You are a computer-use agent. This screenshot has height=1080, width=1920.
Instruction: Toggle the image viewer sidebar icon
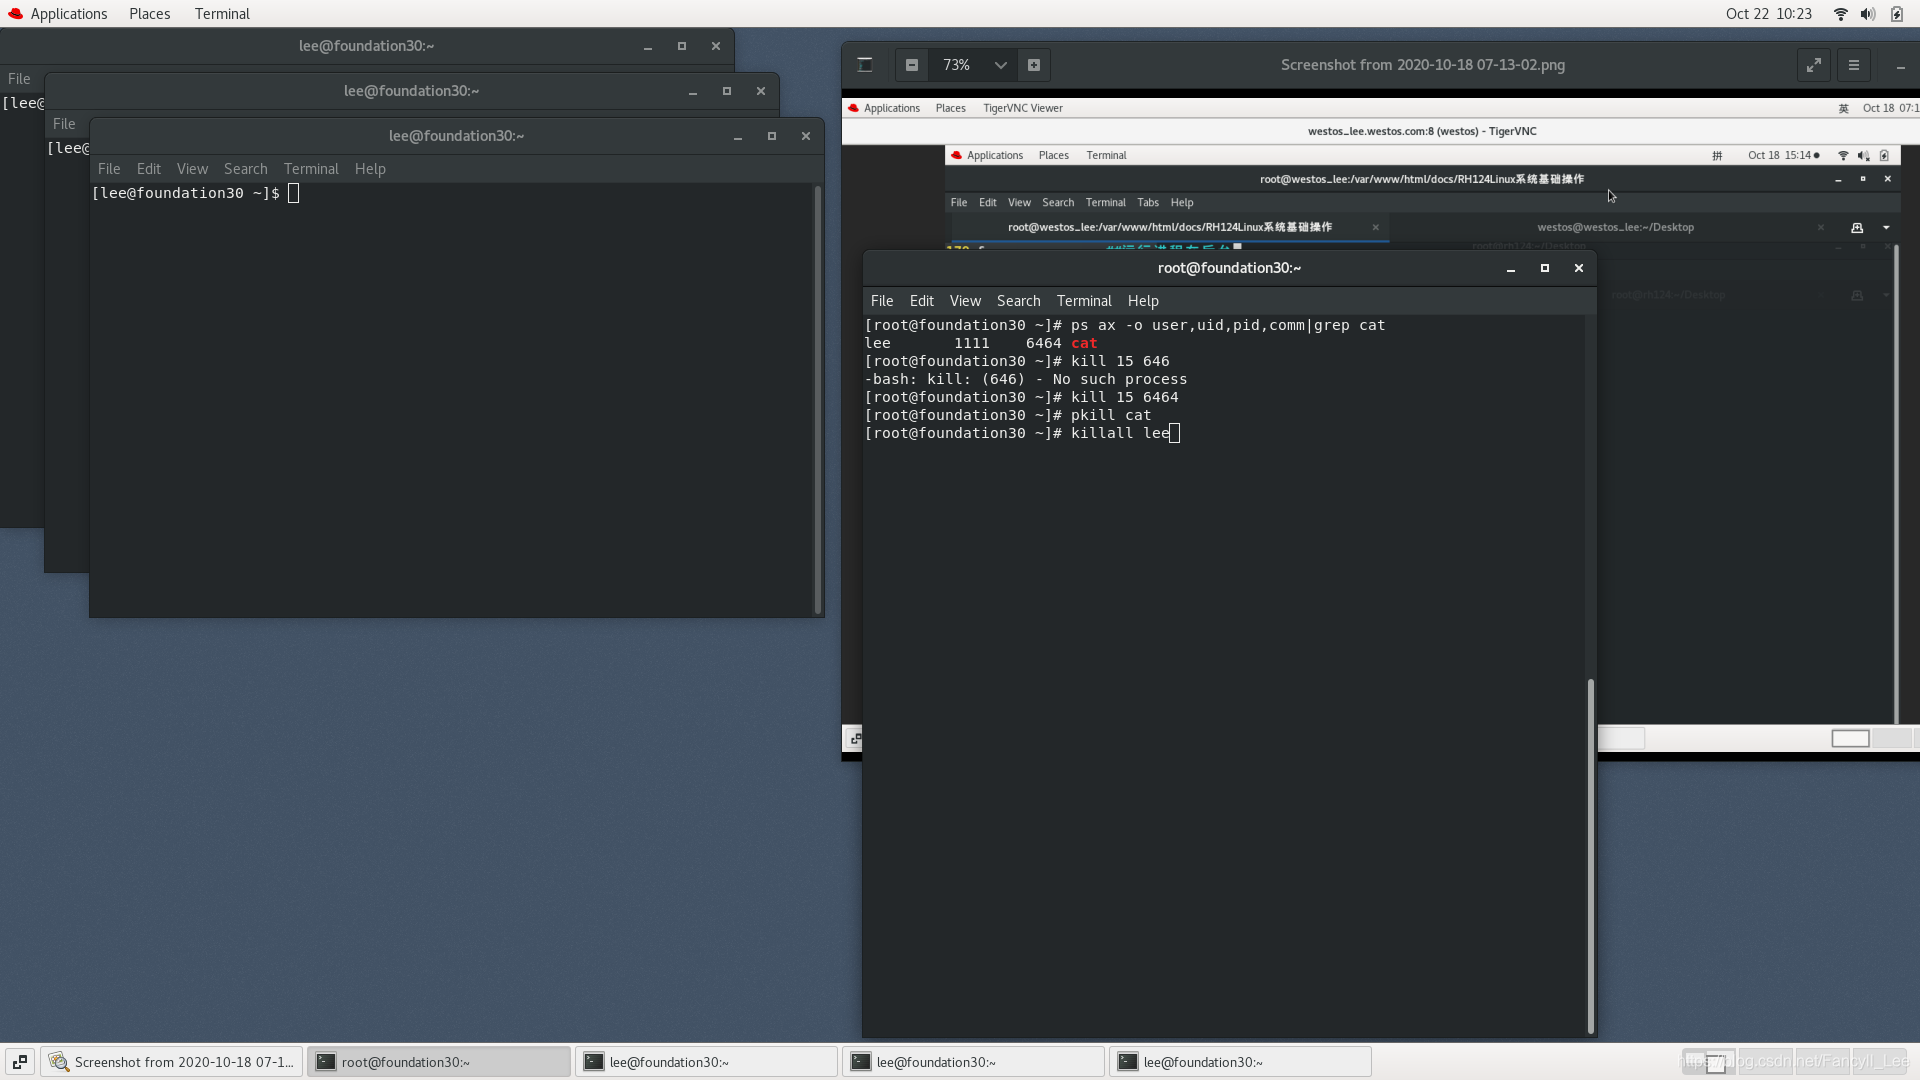click(x=865, y=65)
